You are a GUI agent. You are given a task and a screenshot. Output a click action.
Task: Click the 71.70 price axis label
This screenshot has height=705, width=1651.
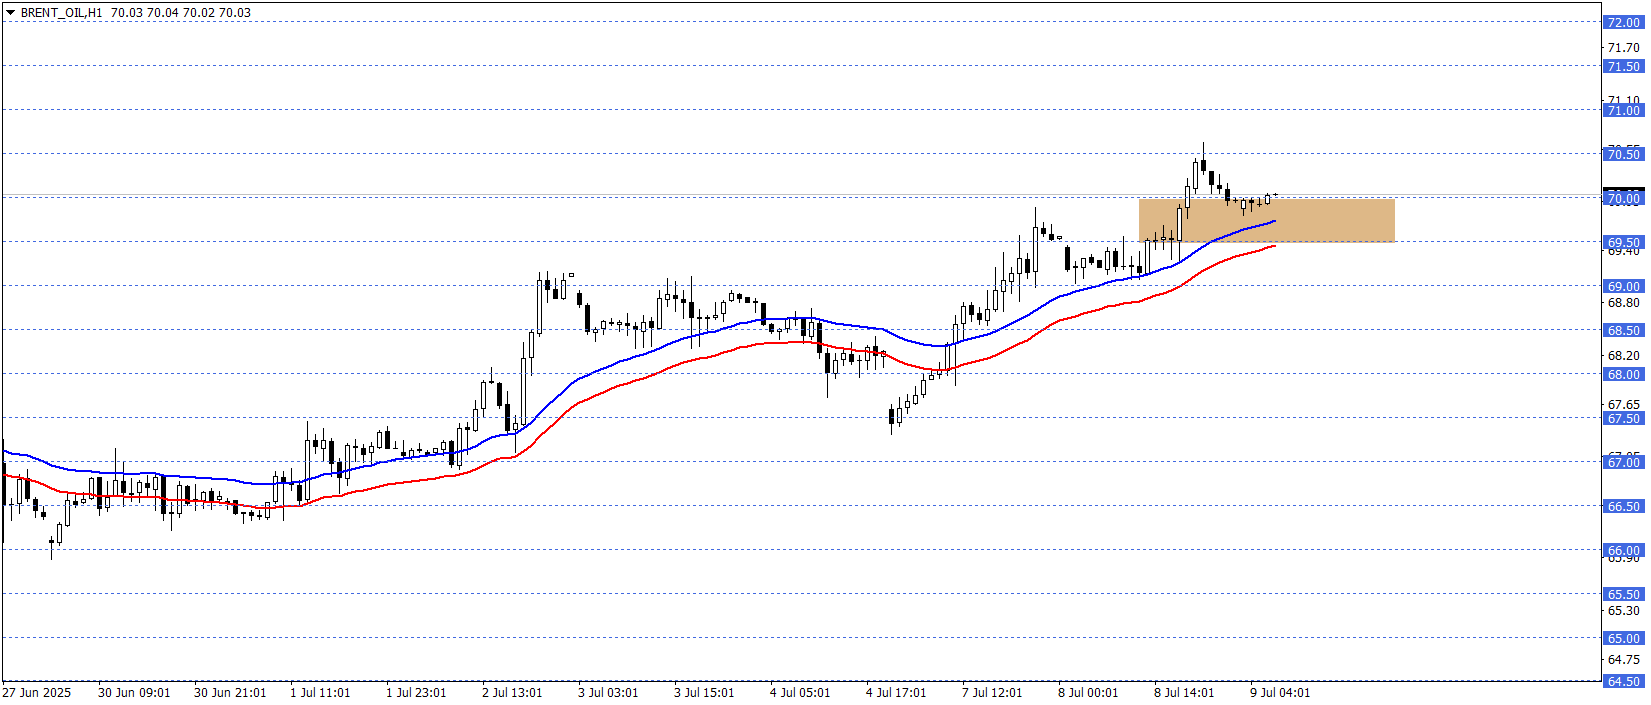(x=1624, y=47)
